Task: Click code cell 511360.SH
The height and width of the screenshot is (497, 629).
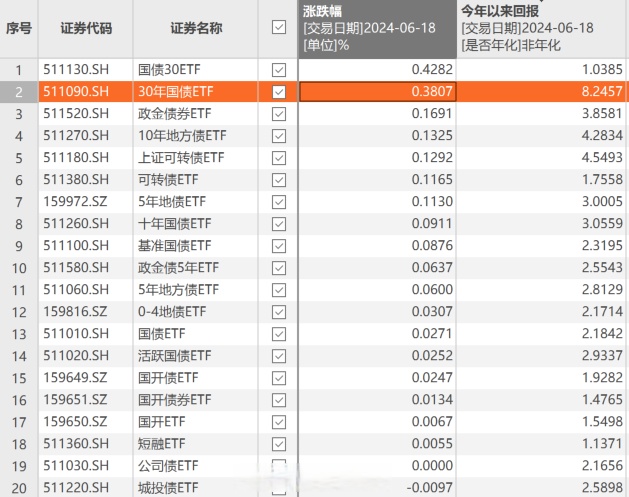Action: point(85,444)
